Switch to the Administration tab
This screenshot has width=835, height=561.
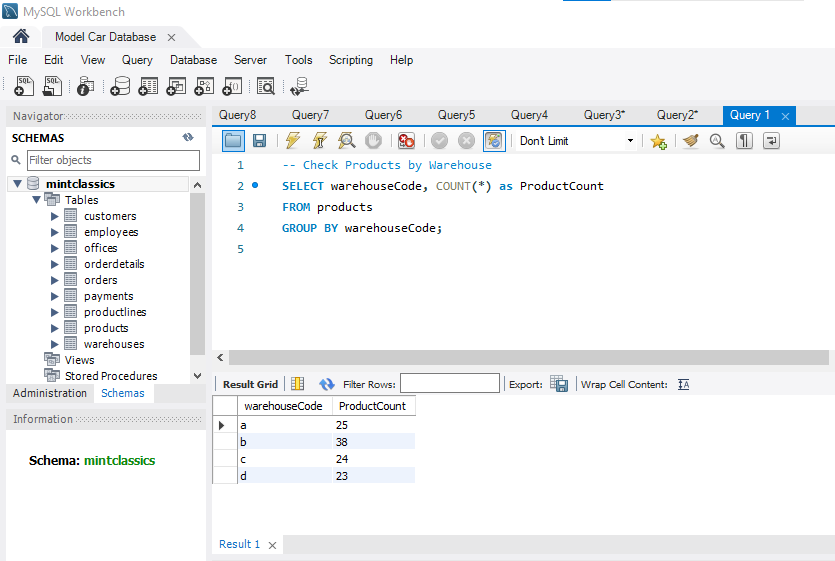(x=49, y=393)
